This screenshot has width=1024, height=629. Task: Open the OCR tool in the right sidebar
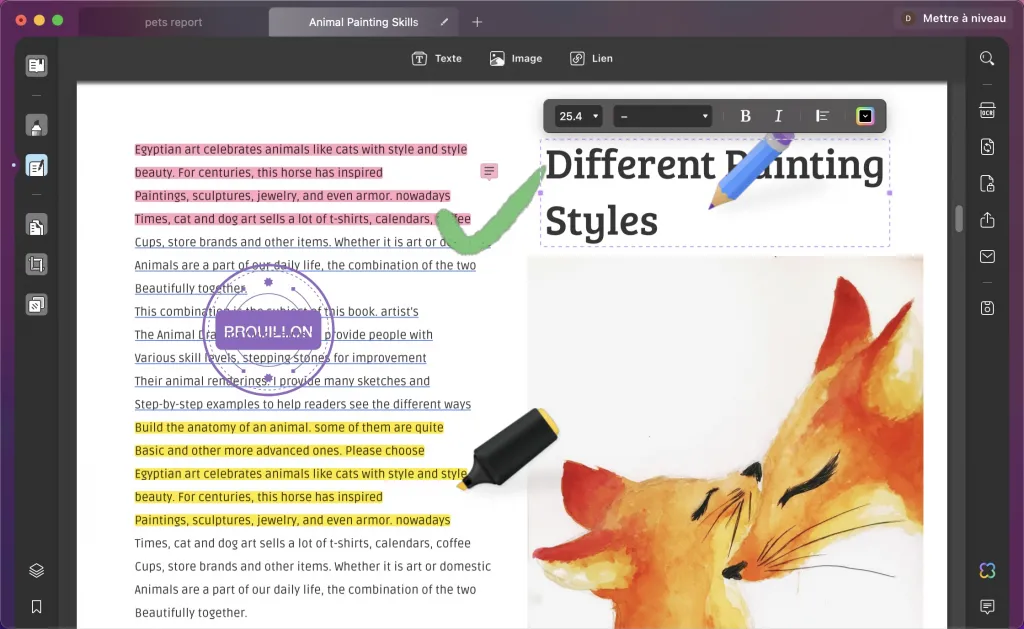point(987,110)
